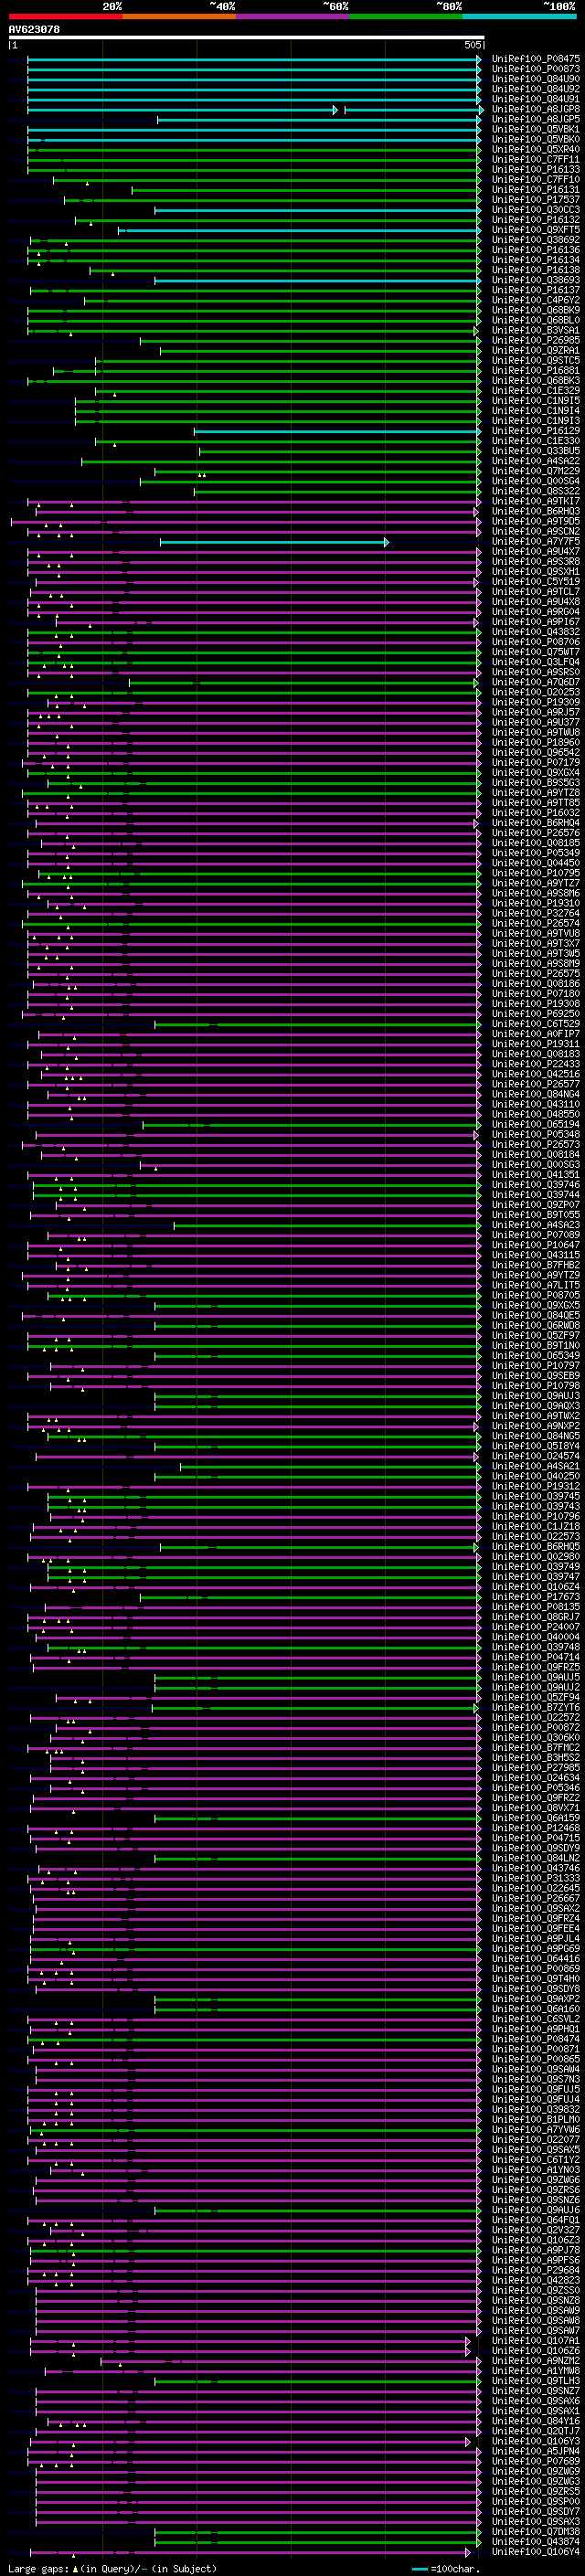Click the white query bar under AV623078
The height and width of the screenshot is (2576, 585).
click(246, 38)
